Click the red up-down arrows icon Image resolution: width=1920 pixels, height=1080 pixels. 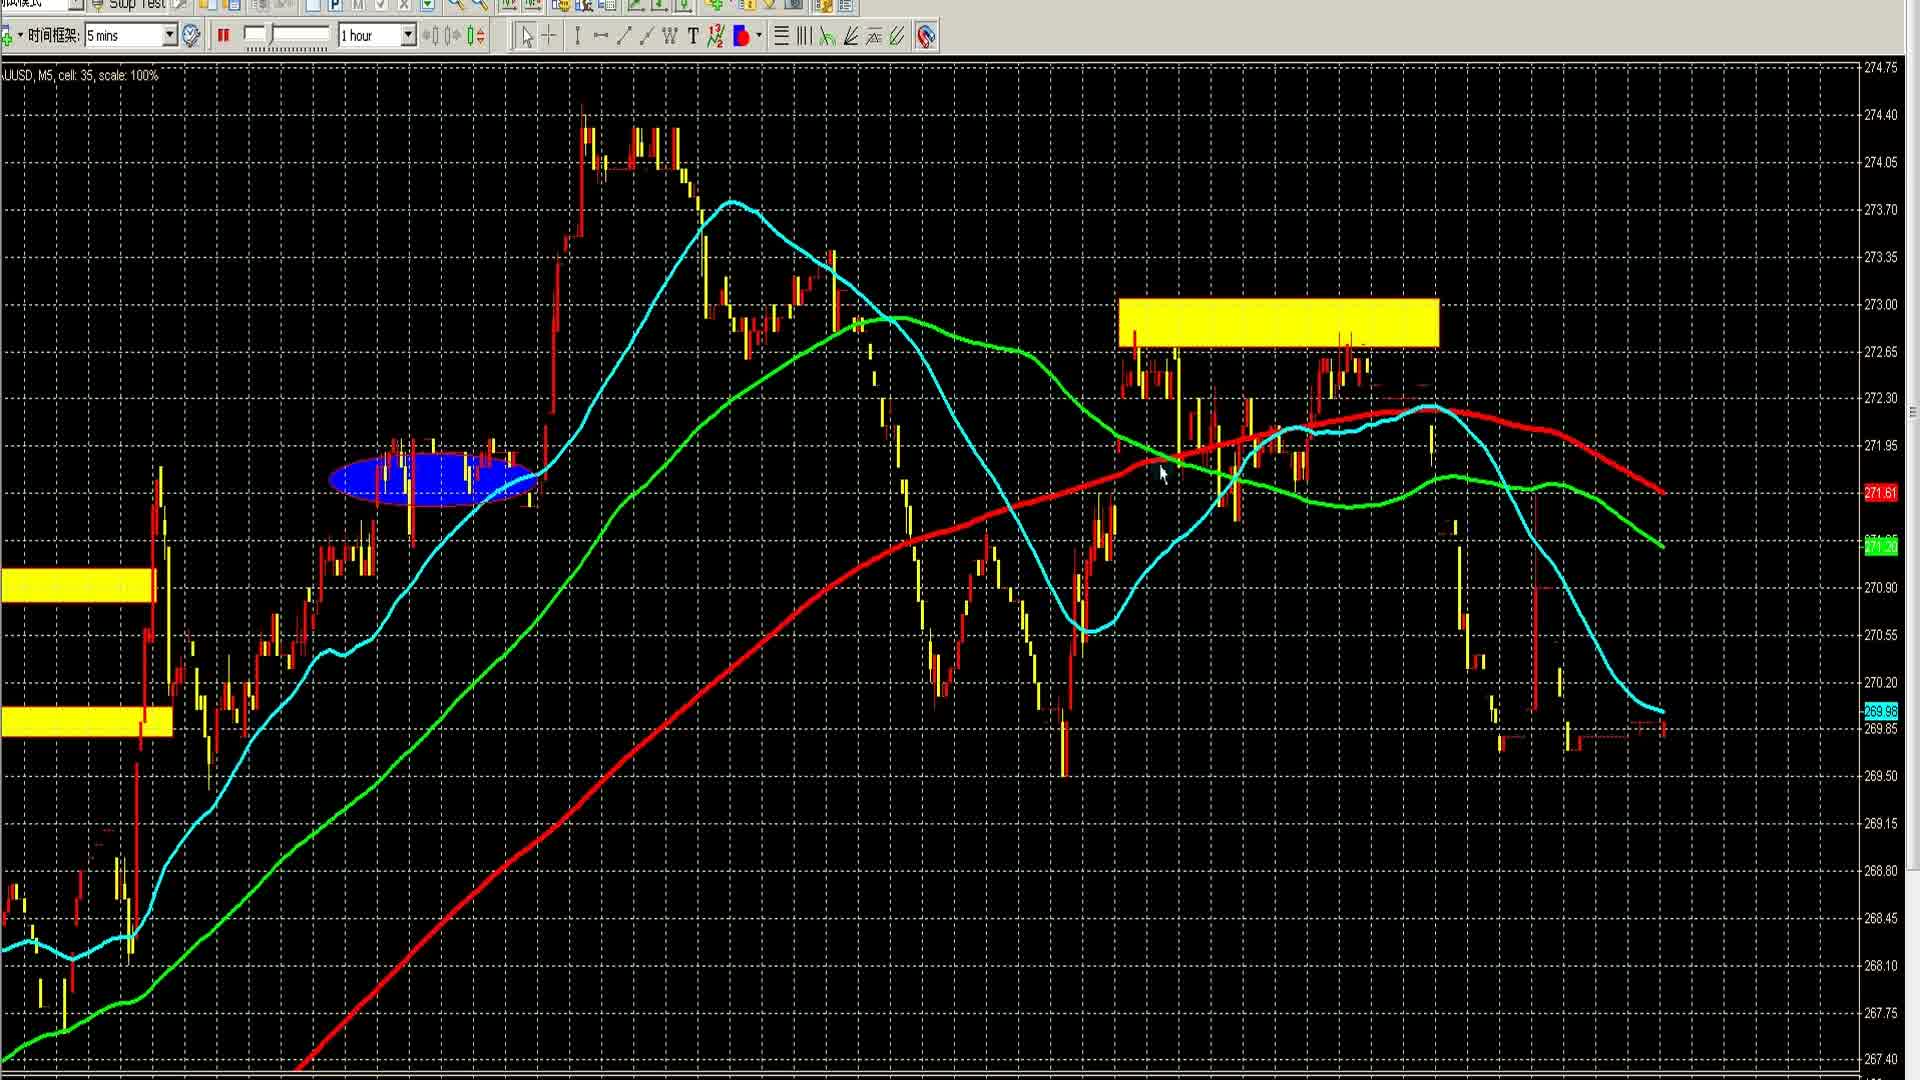[481, 37]
